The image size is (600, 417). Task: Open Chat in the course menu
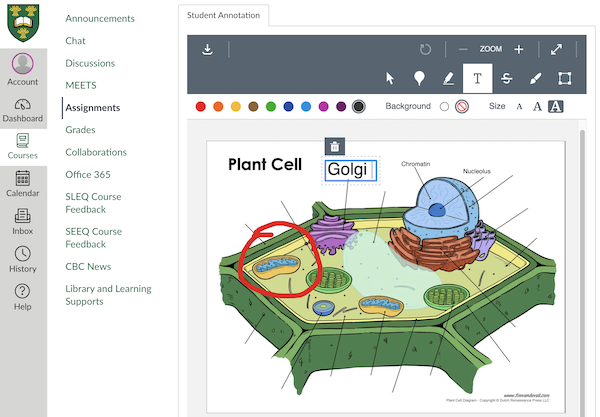tap(75, 41)
